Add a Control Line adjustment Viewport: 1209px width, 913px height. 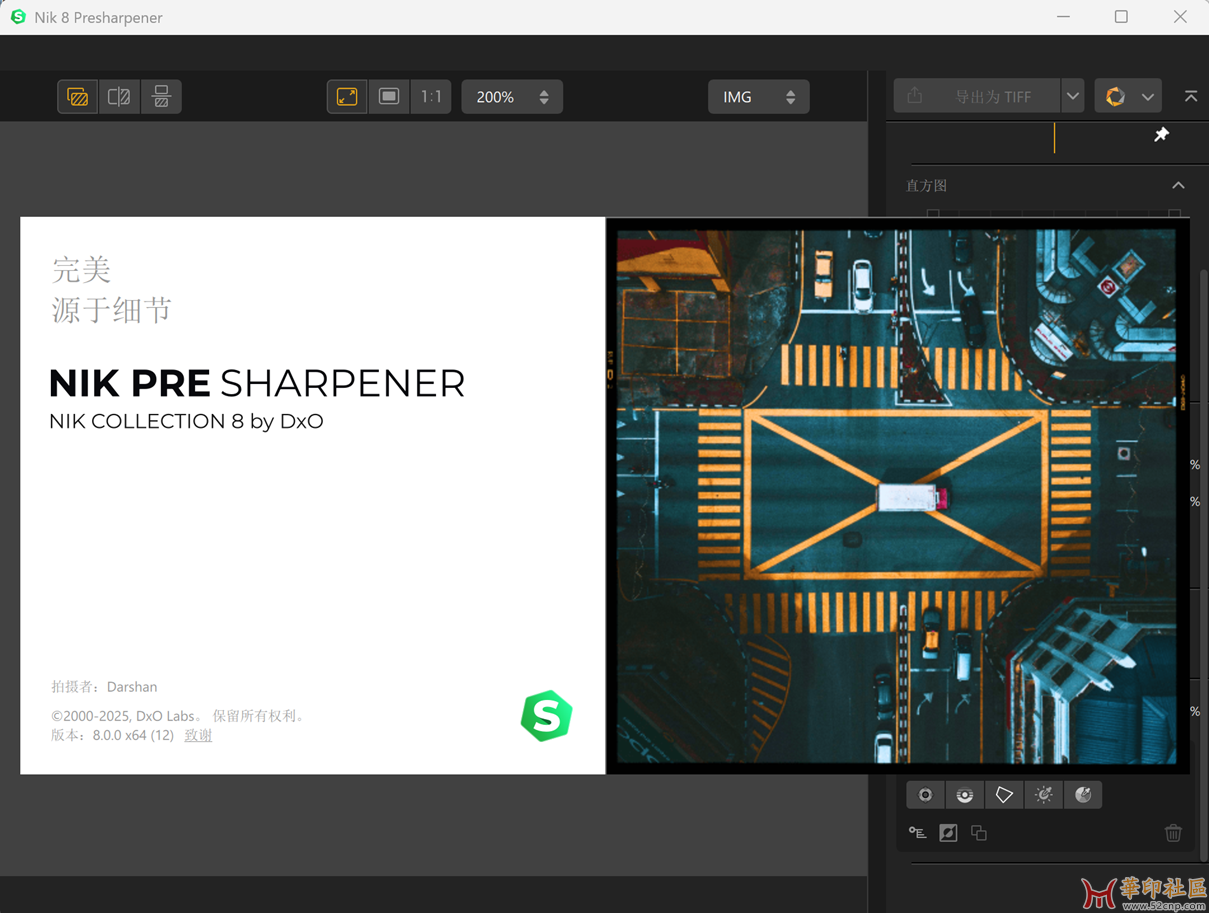click(x=965, y=795)
